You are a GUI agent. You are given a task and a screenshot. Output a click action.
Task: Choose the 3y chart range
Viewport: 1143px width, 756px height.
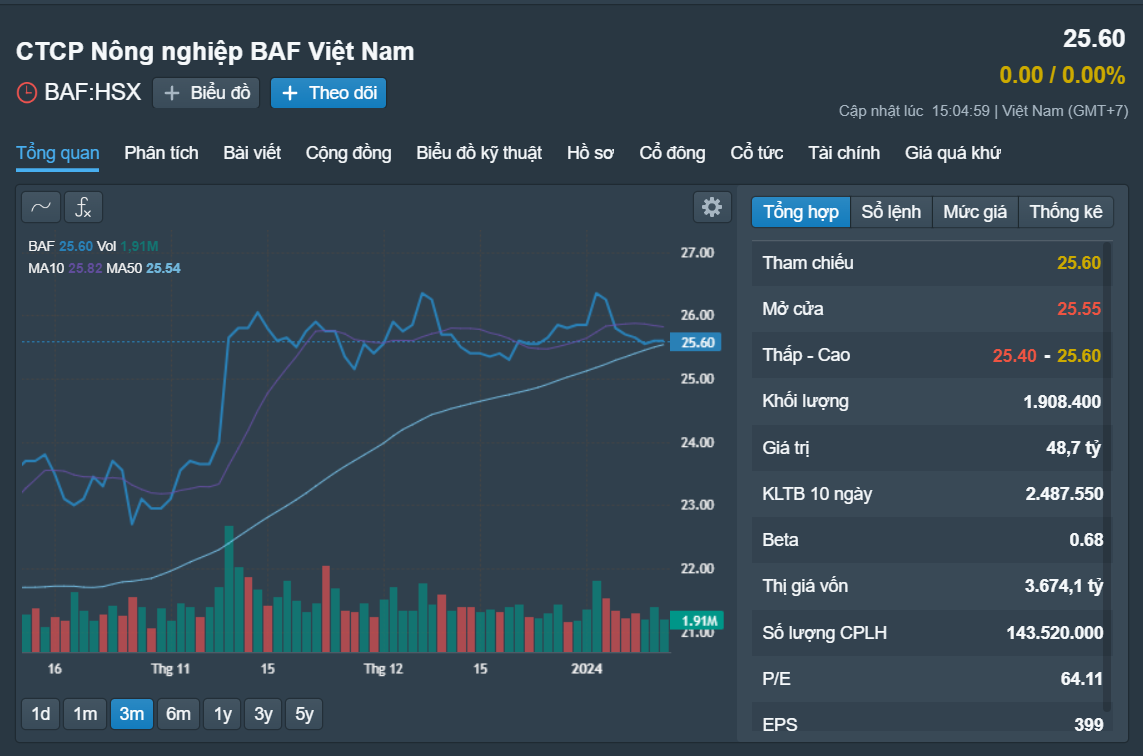coord(263,714)
